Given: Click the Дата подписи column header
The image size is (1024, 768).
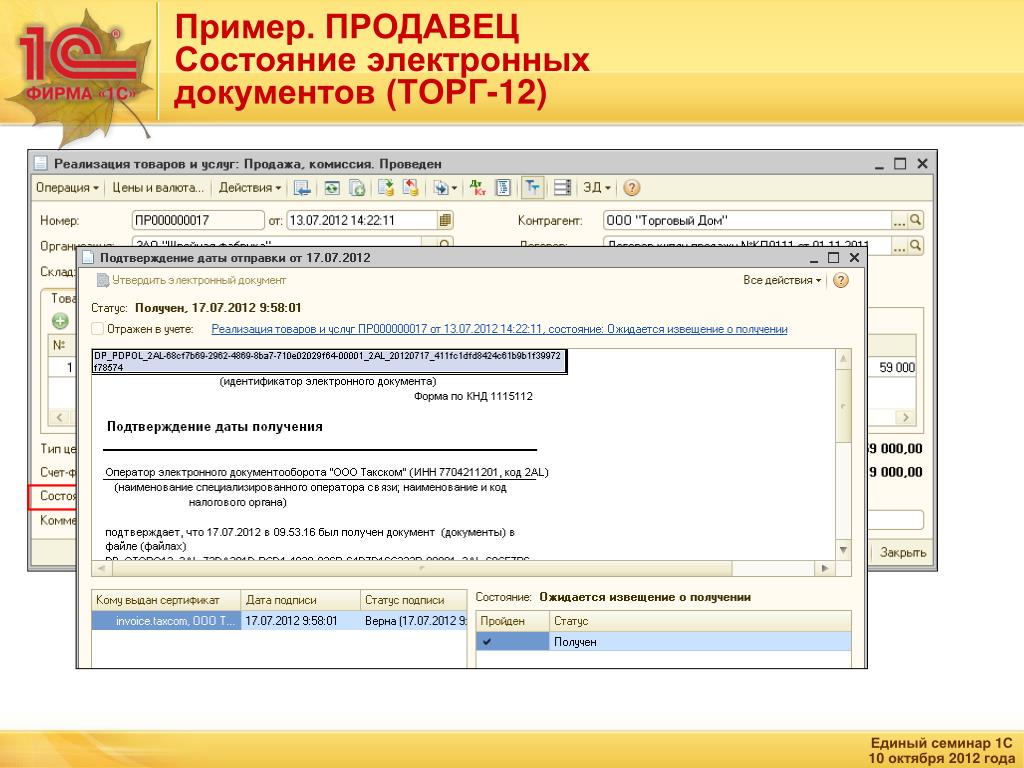Looking at the screenshot, I should pos(300,600).
